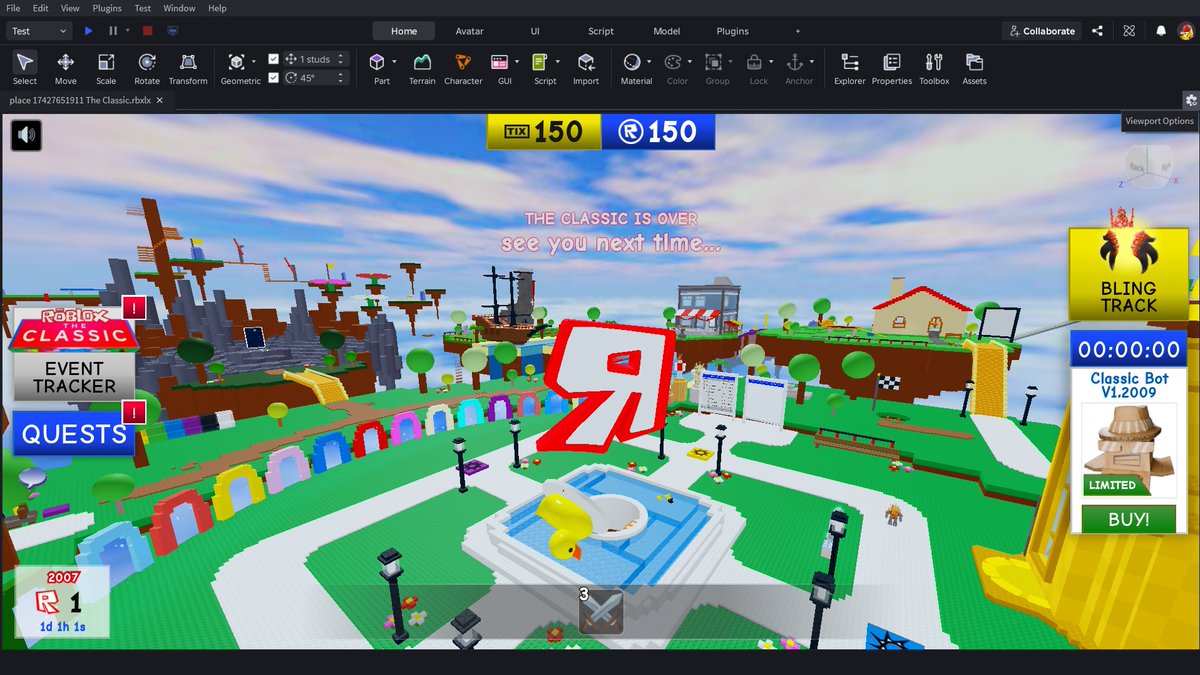Click the Anchor icon
This screenshot has width=1200, height=675.
[795, 62]
